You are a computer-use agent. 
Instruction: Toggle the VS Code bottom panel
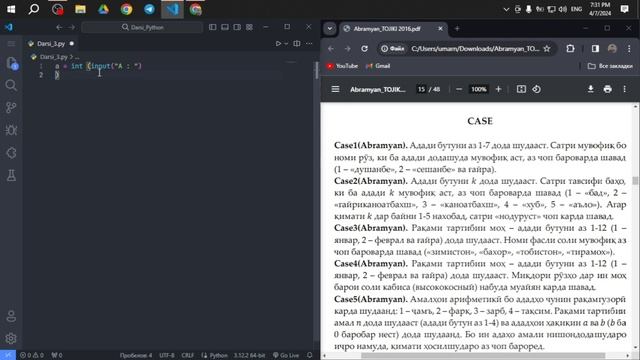pos(225,27)
